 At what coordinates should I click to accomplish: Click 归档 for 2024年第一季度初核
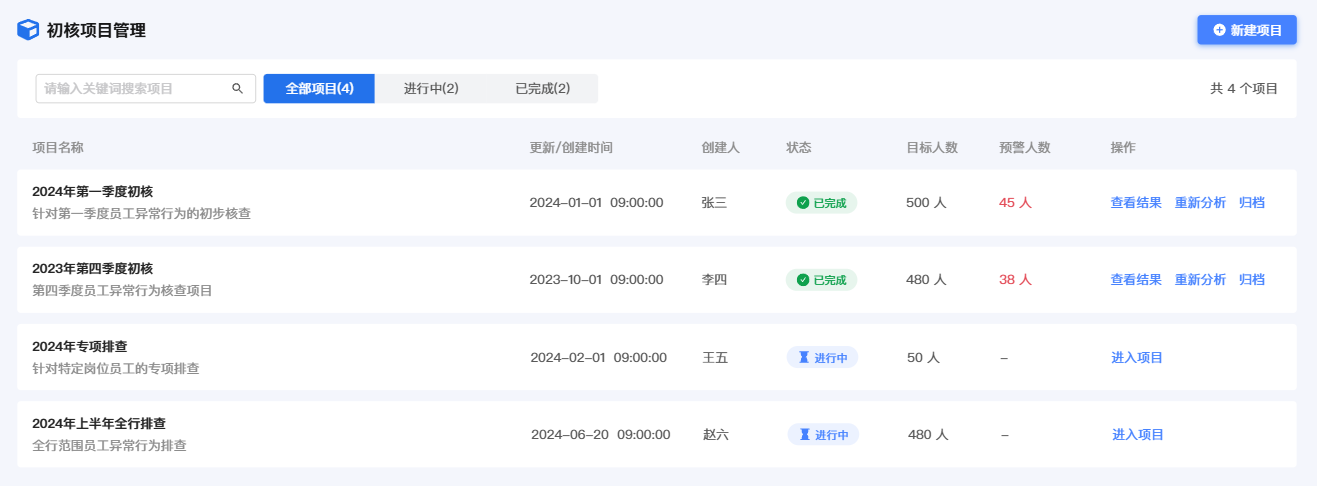pos(1252,203)
